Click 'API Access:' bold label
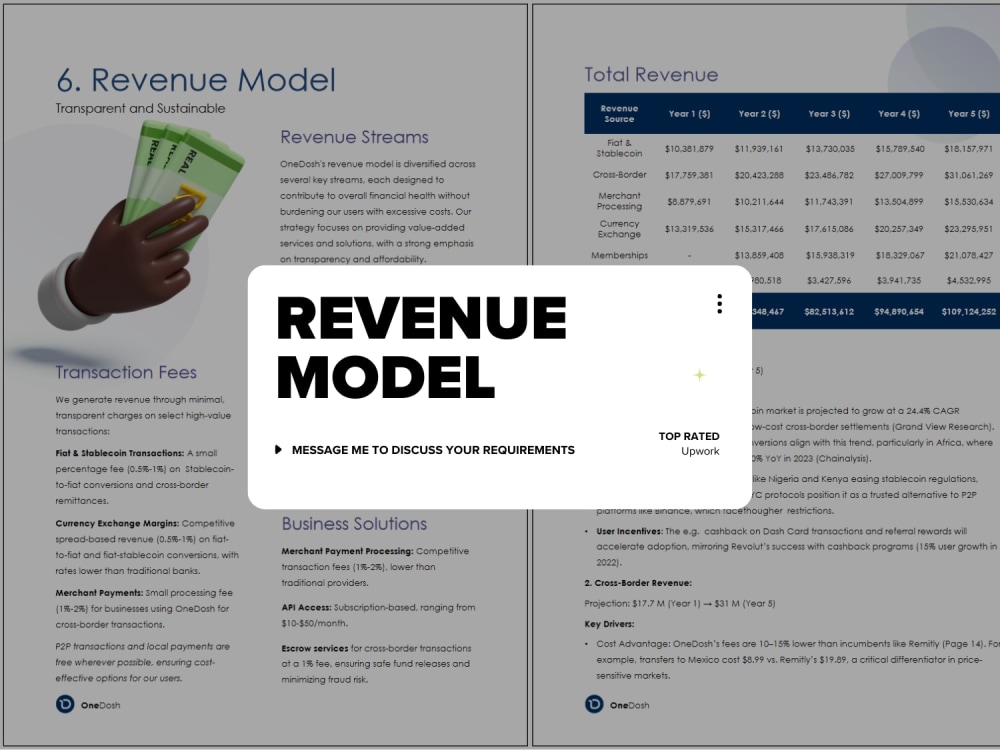 307,608
